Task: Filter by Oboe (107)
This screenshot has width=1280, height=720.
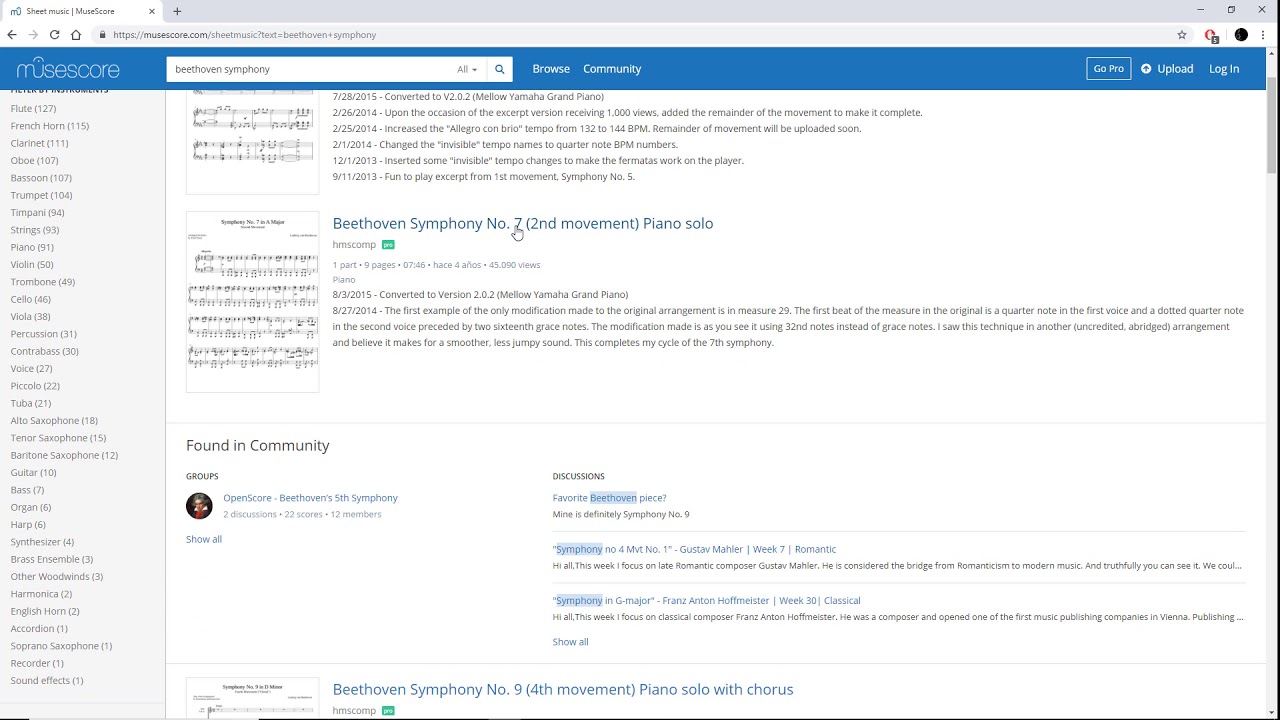Action: coord(35,160)
